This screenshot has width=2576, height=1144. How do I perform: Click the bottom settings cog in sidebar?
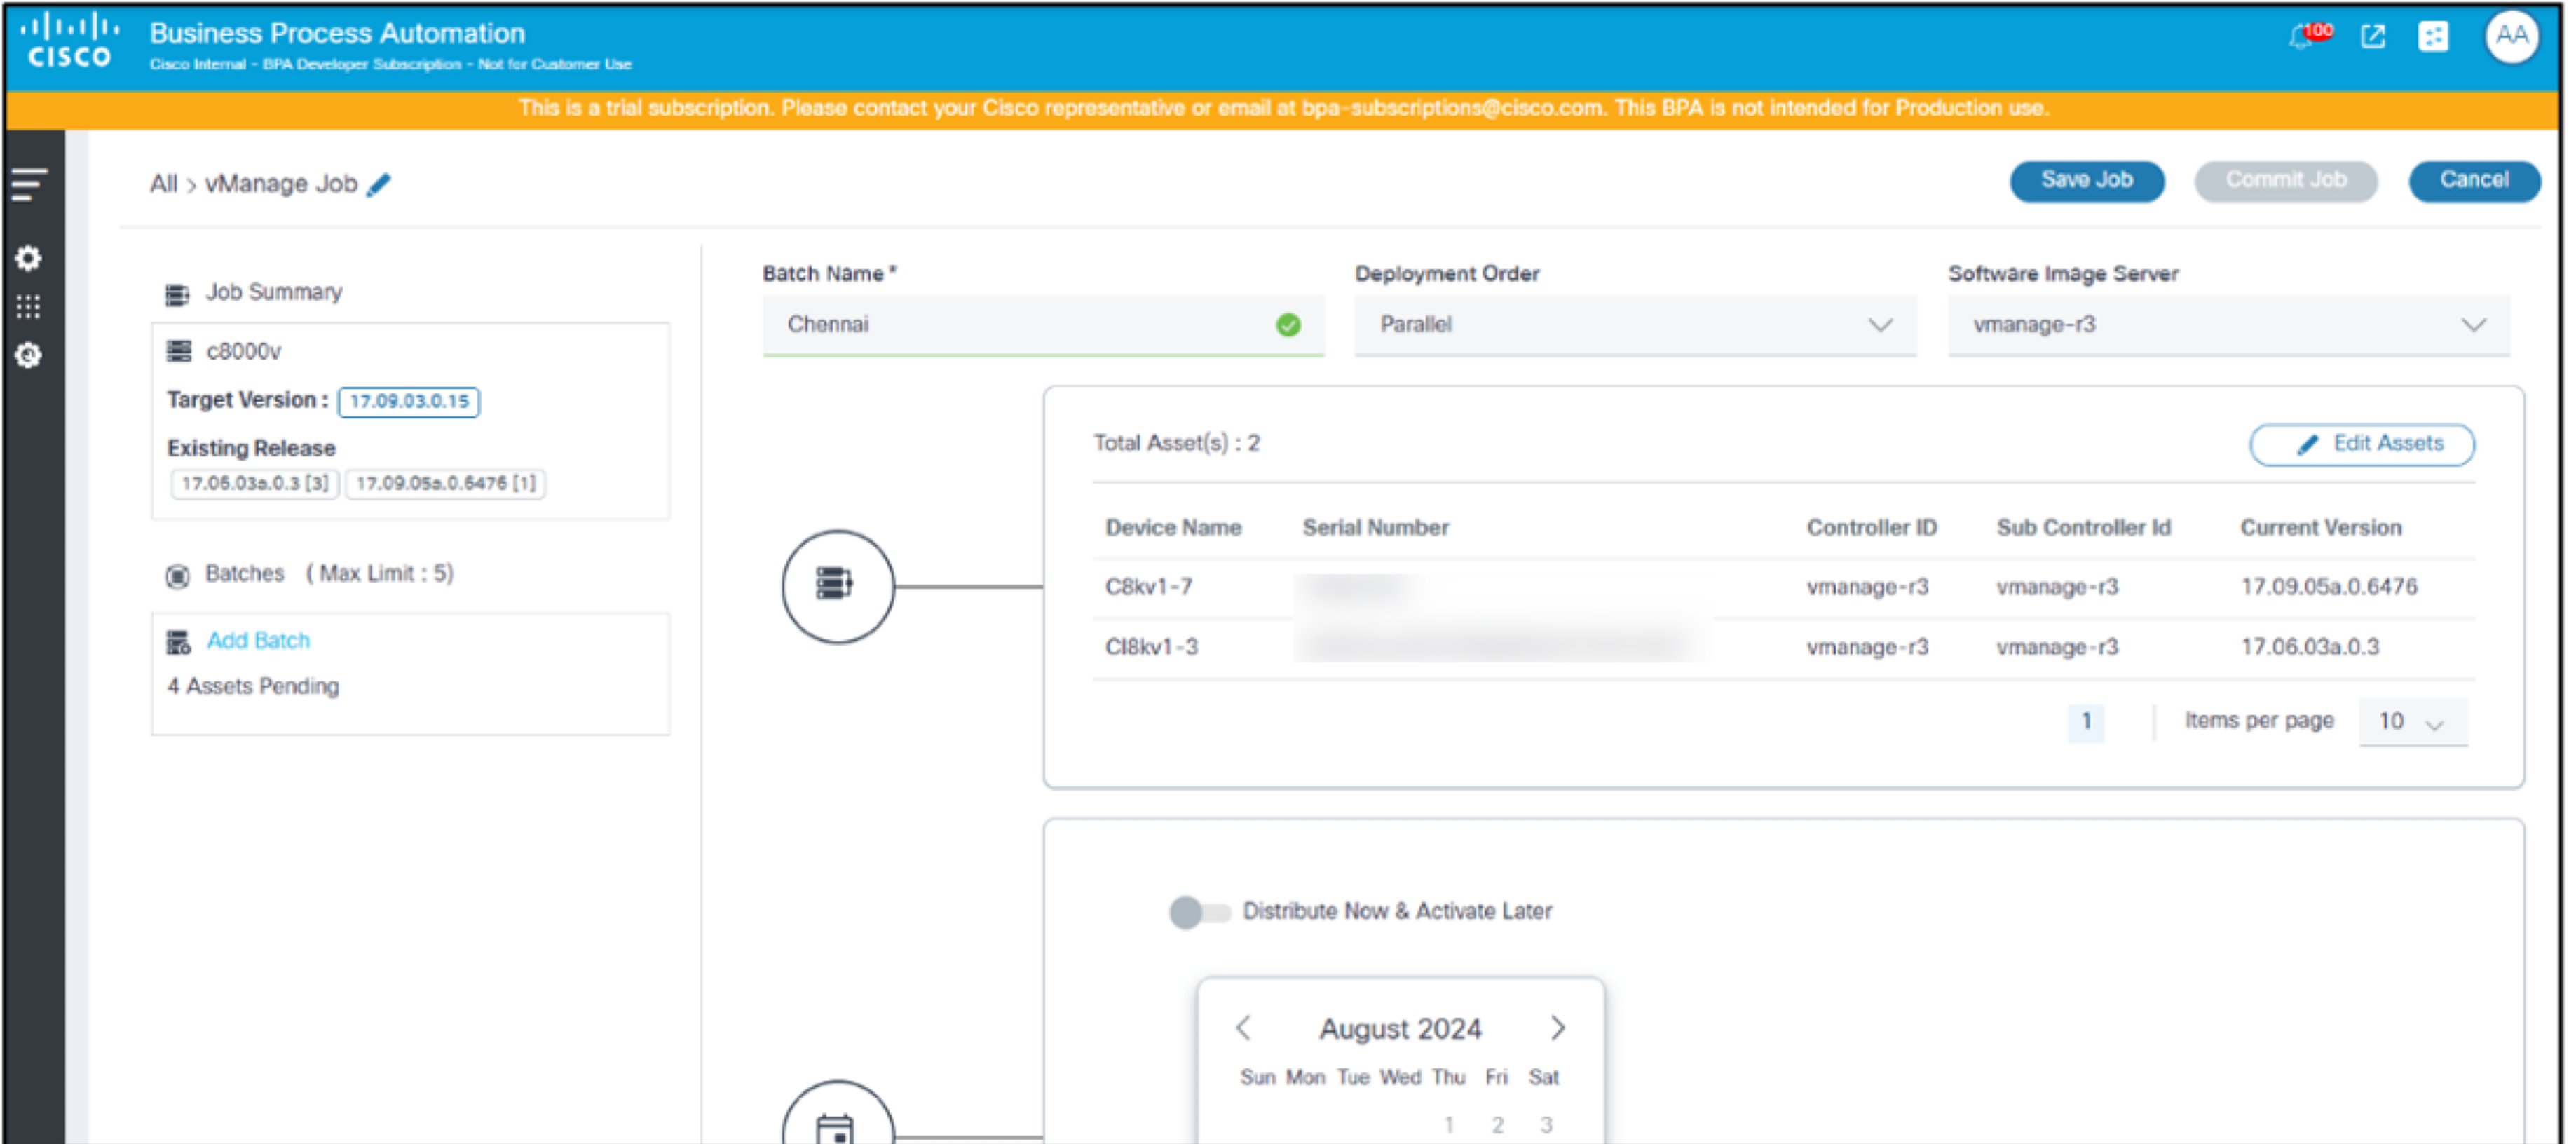(x=29, y=355)
